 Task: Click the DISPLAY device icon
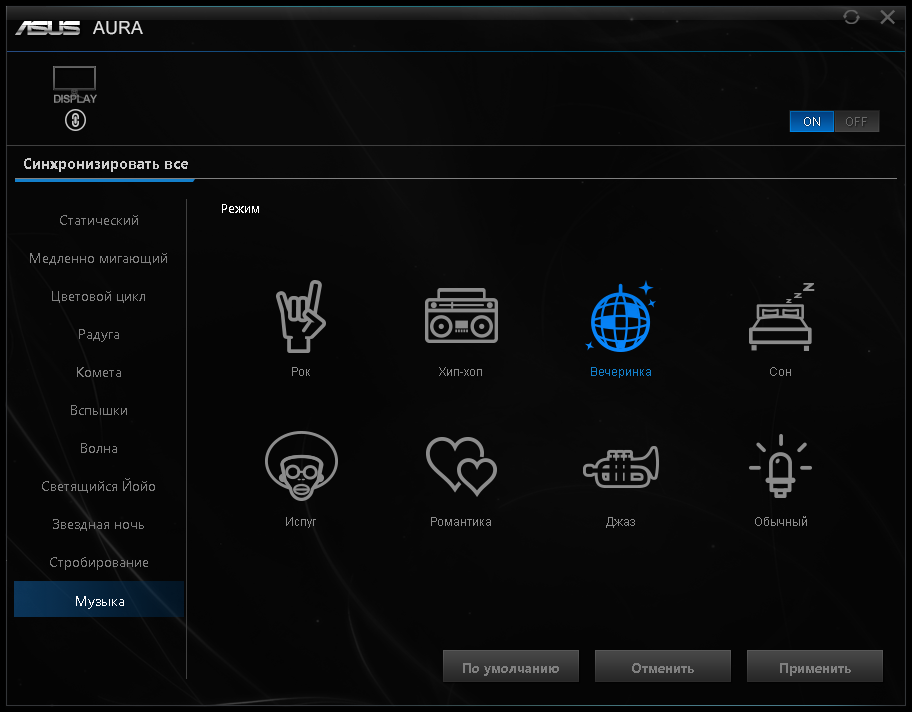74,85
